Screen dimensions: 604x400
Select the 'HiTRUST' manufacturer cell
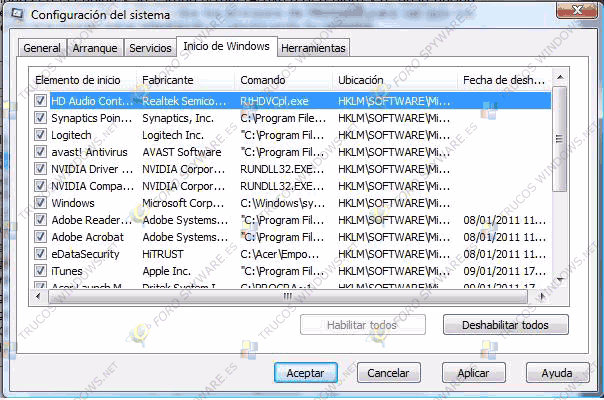click(163, 254)
